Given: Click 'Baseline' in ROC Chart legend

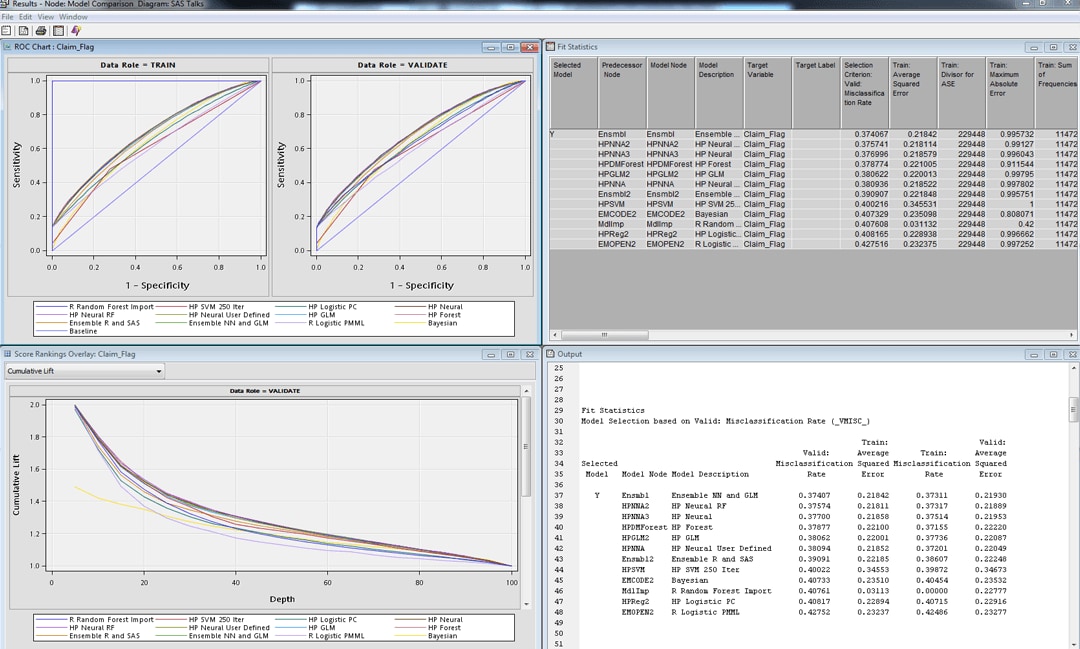Looking at the screenshot, I should (83, 331).
